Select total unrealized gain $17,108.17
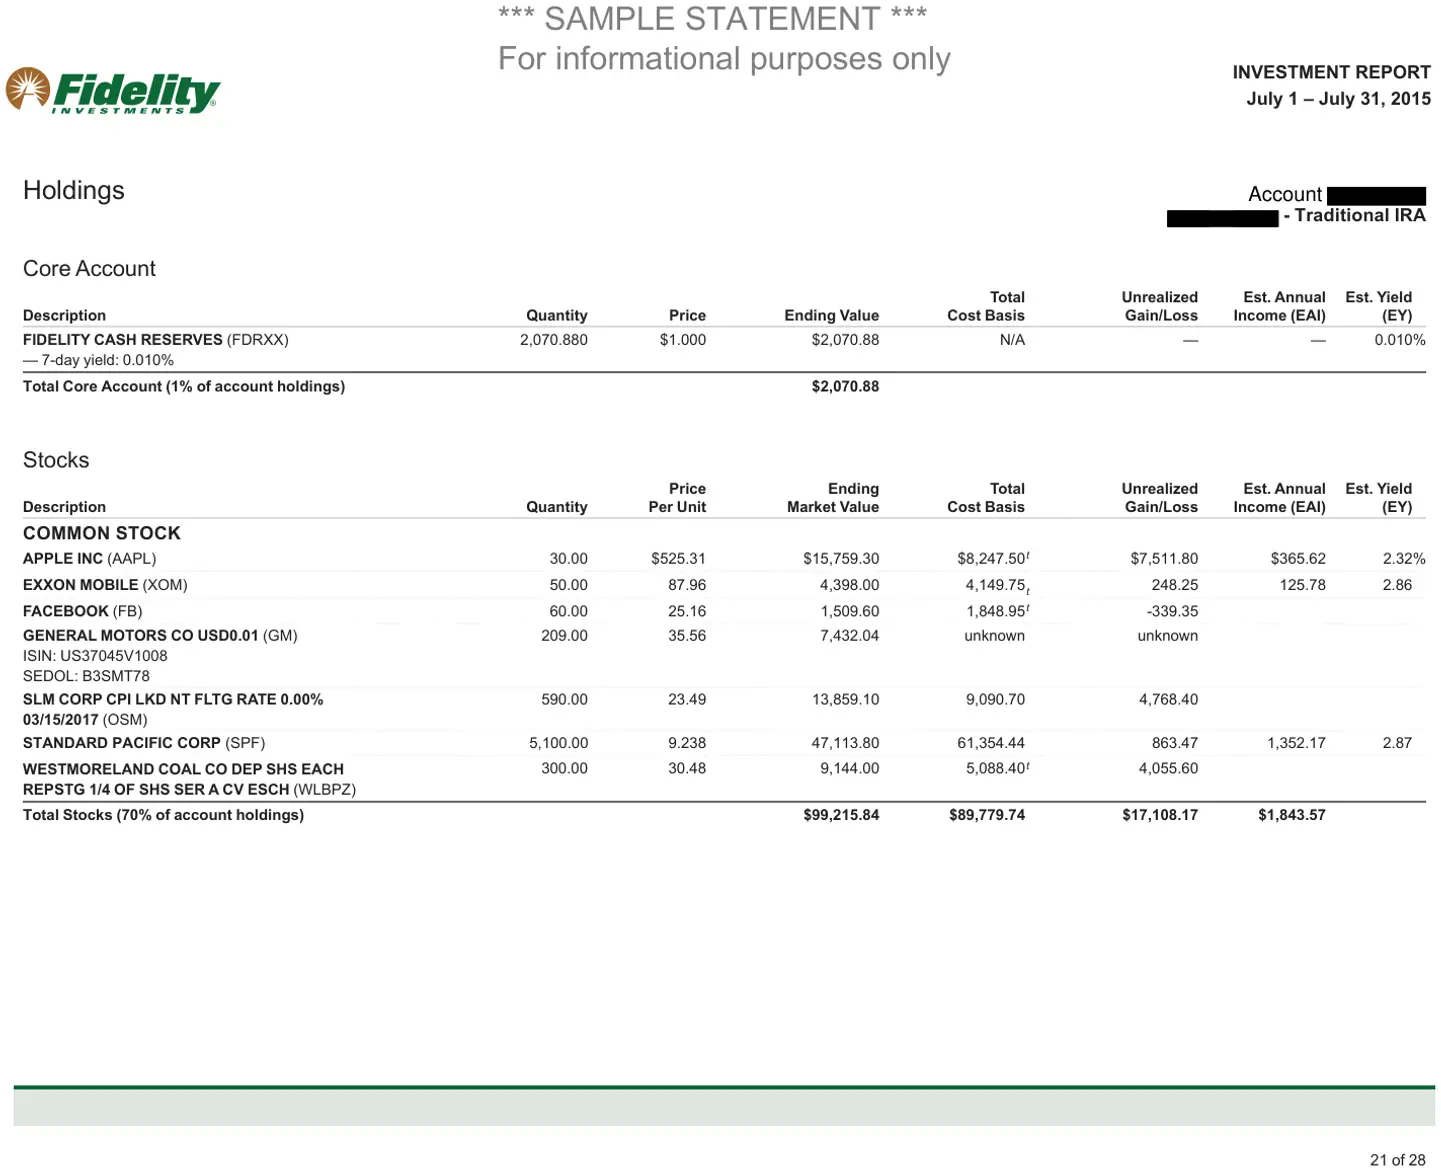The width and height of the screenshot is (1441, 1172). [x=1160, y=815]
